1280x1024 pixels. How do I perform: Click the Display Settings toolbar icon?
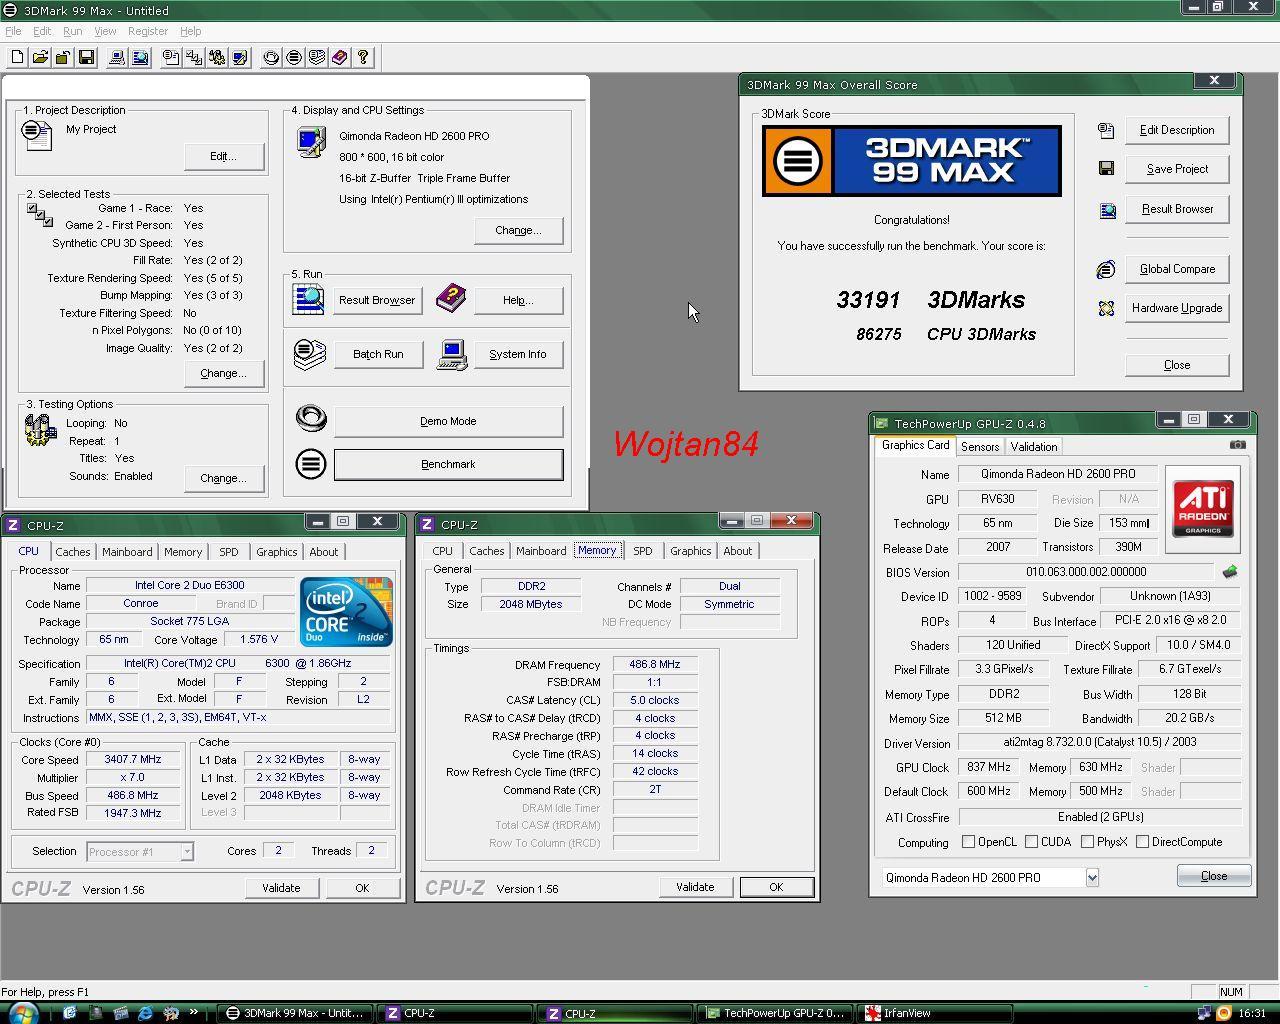coord(240,57)
